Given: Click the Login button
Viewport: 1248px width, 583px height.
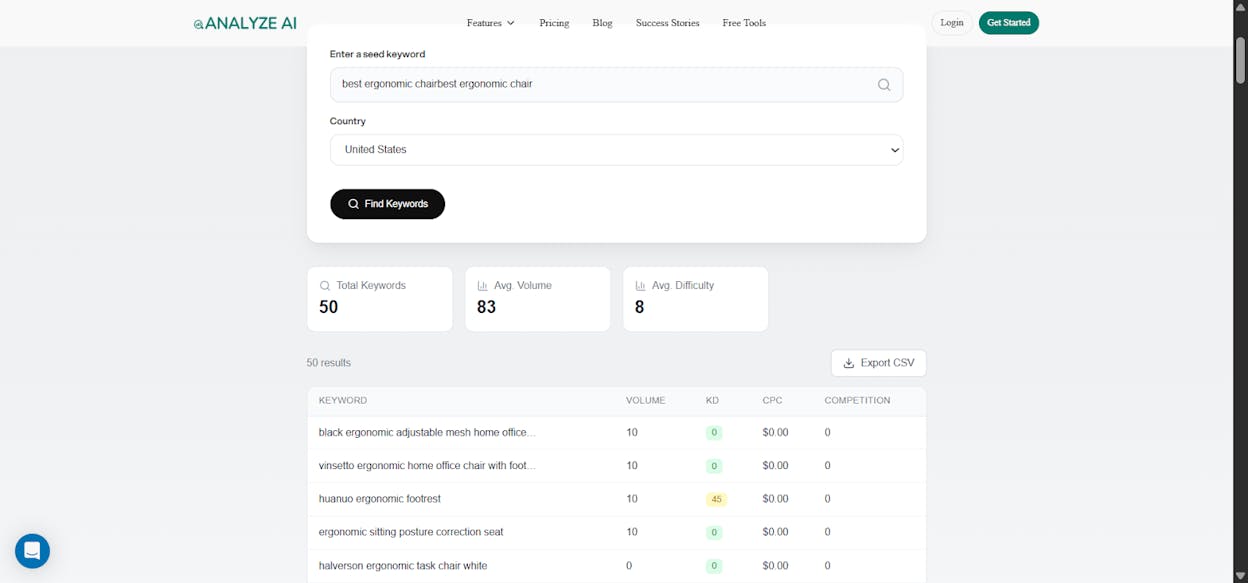Looking at the screenshot, I should 952,23.
